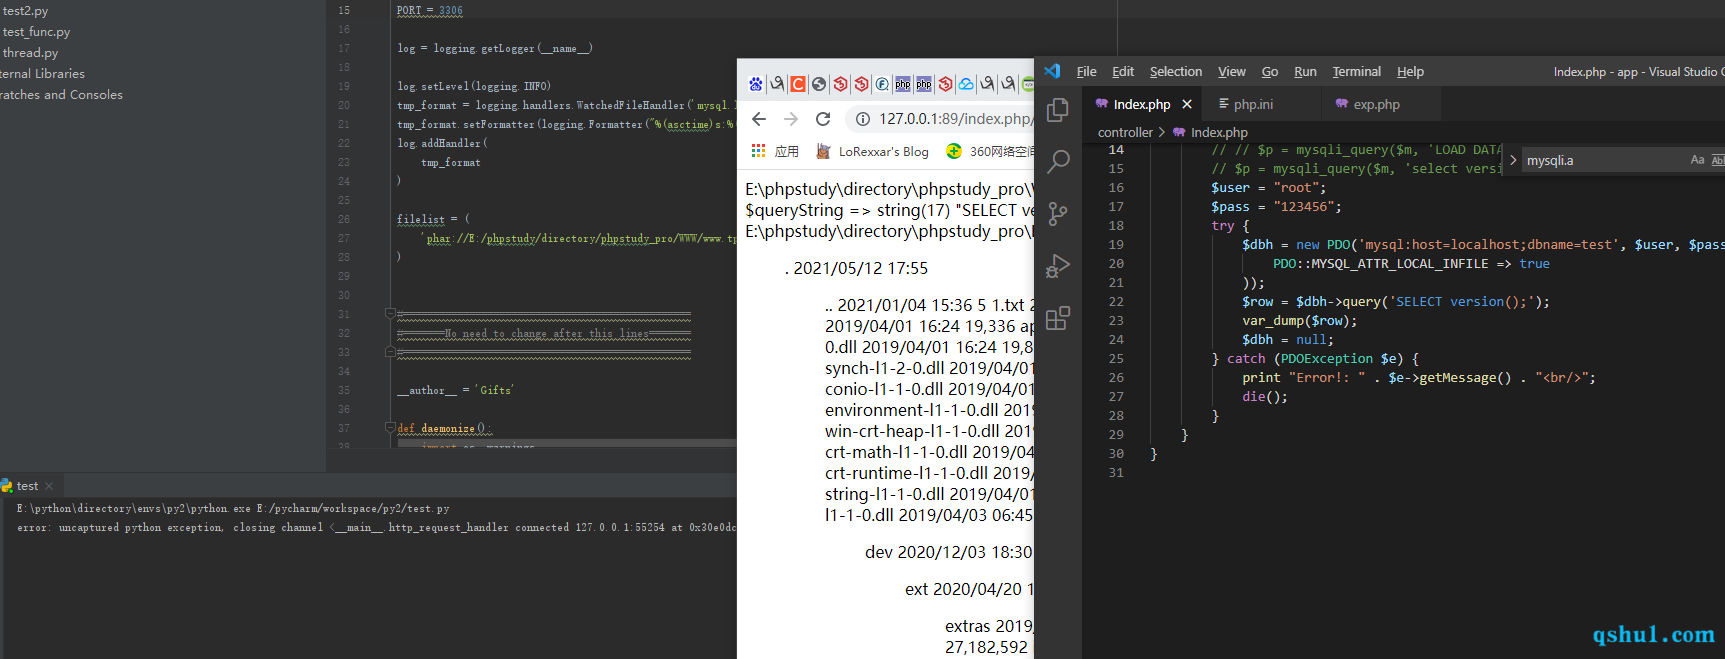Image resolution: width=1725 pixels, height=659 pixels.
Task: Open the Terminal menu in VS Code
Action: 1356,71
